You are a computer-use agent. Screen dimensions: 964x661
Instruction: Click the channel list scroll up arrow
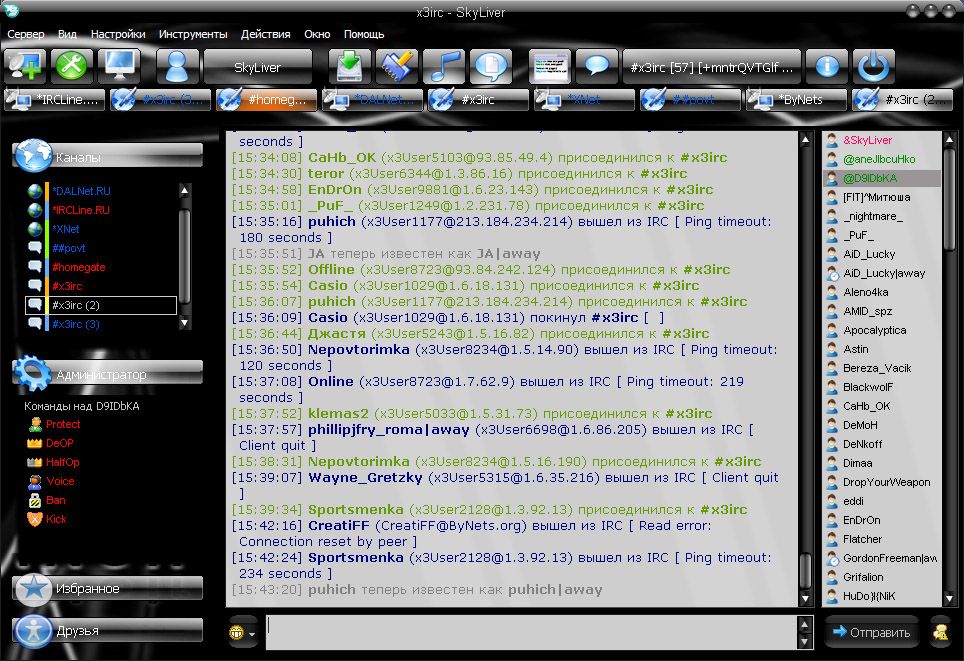click(184, 191)
